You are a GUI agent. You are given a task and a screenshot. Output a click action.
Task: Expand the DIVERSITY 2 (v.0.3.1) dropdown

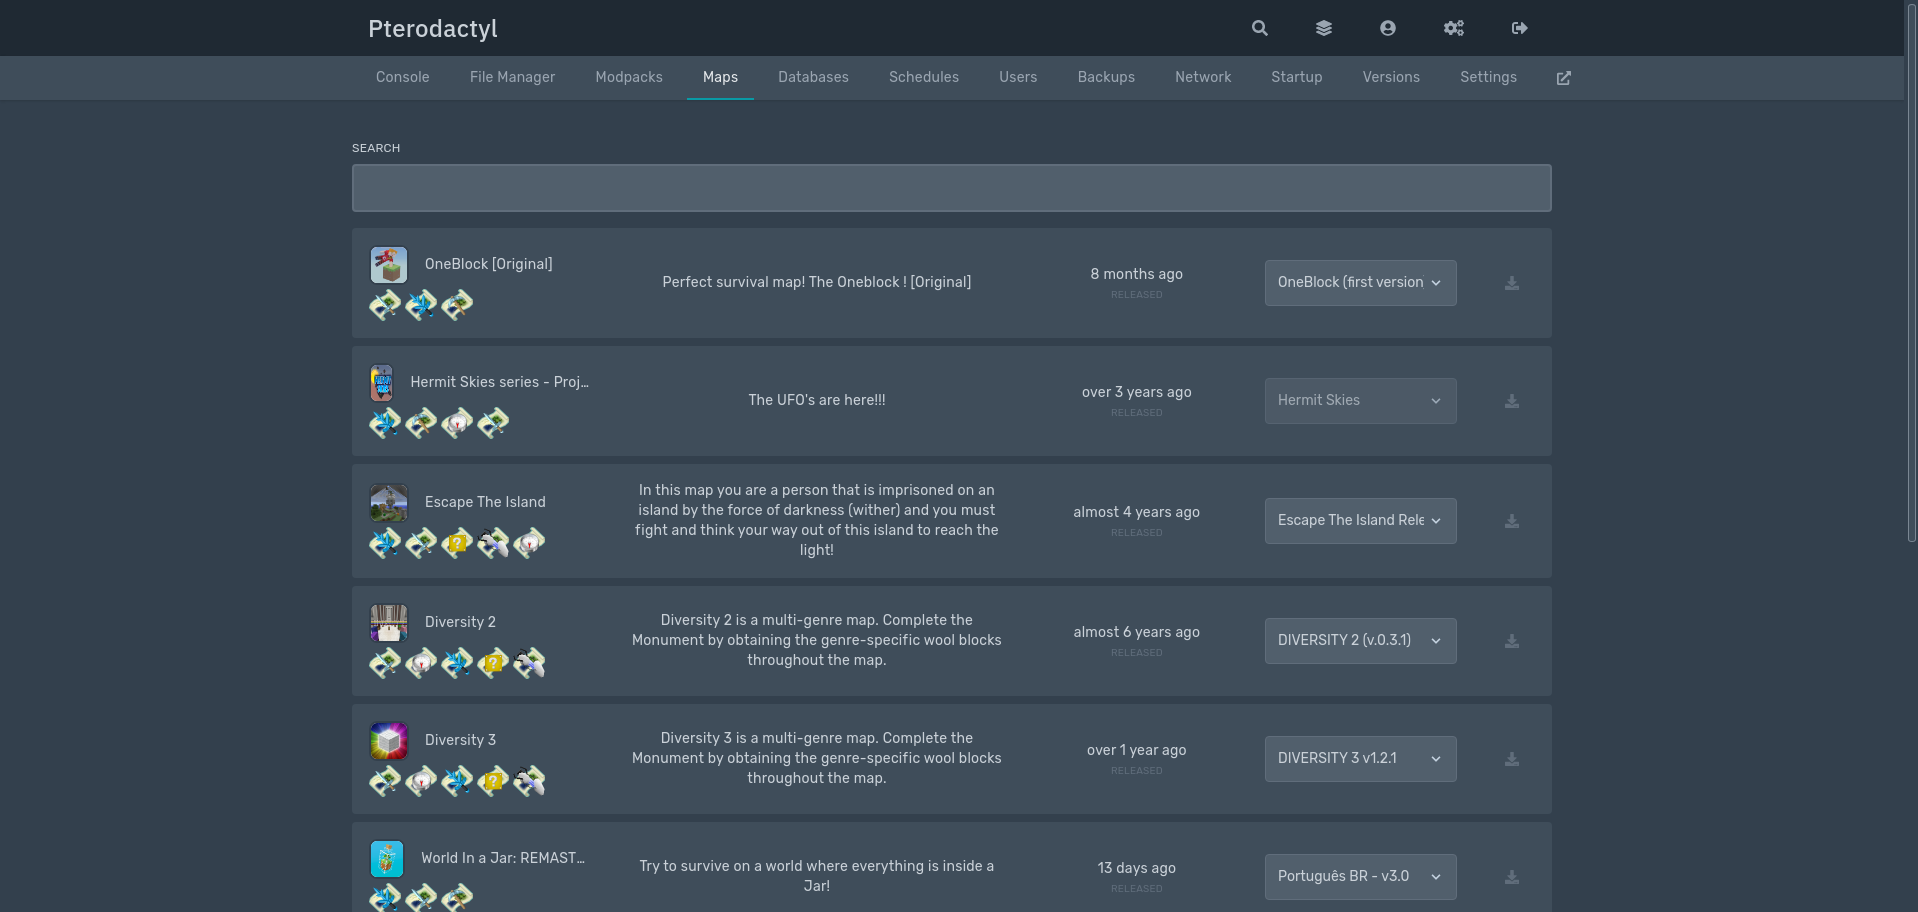click(1359, 641)
